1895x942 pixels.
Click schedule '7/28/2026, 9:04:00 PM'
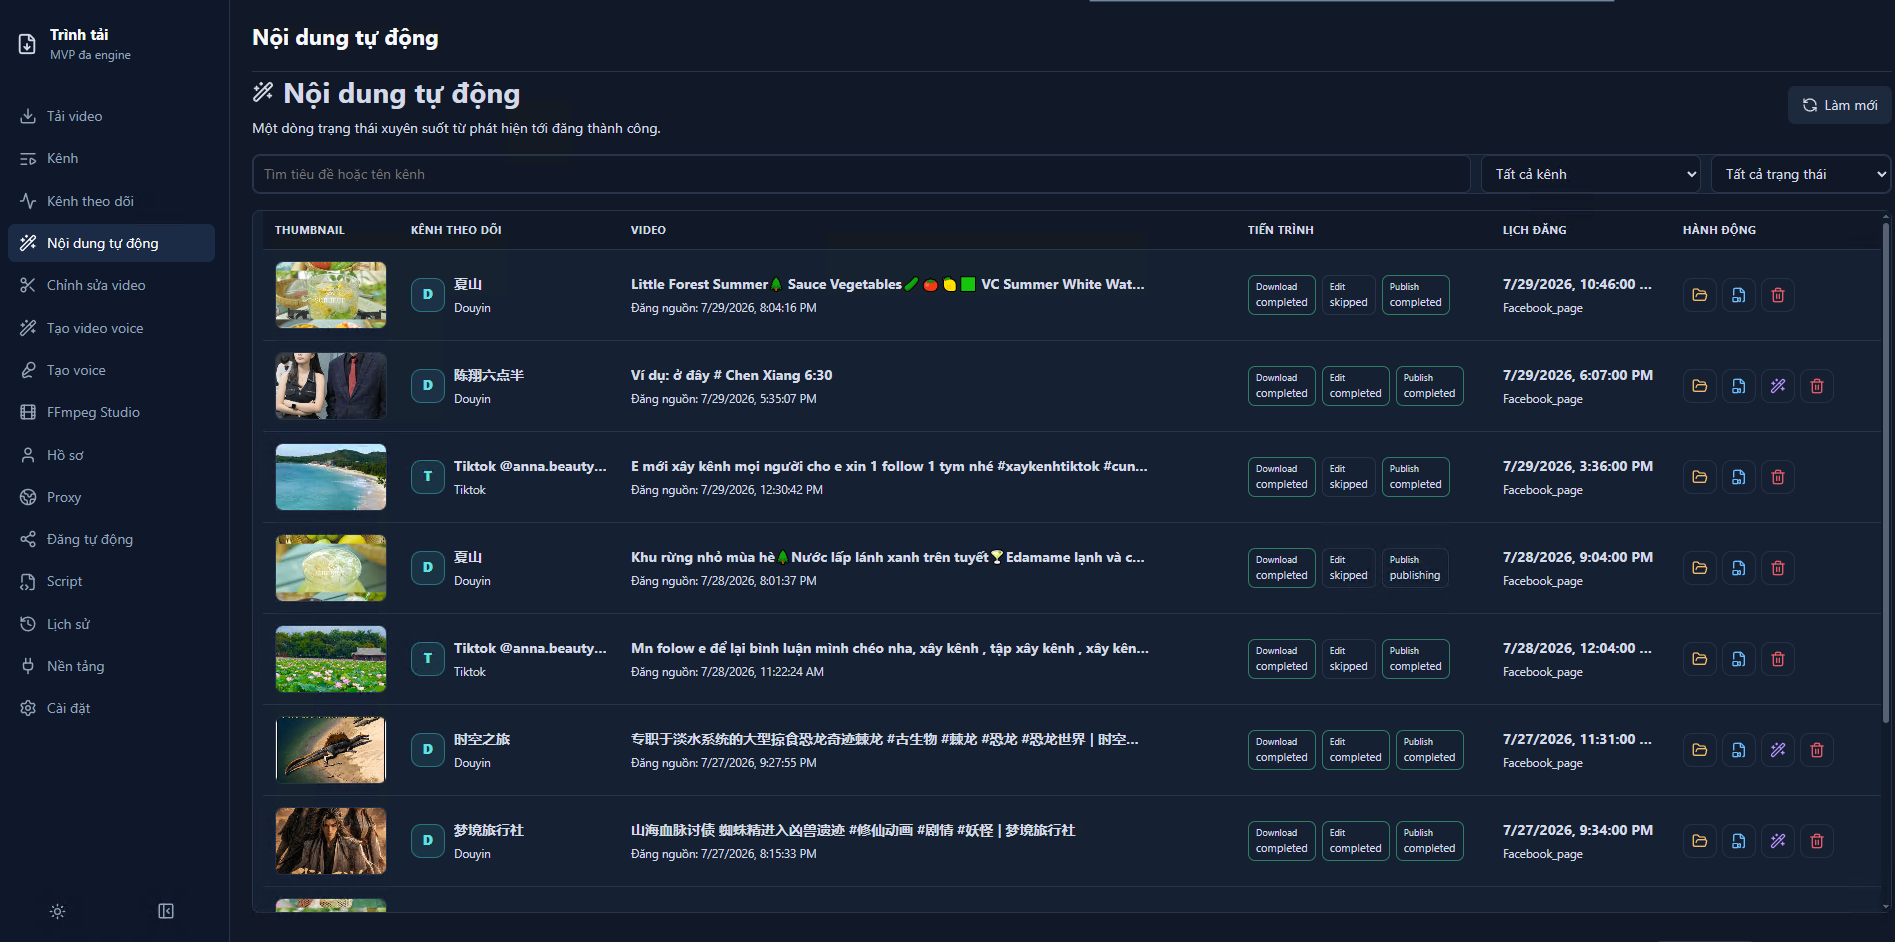coord(1578,557)
